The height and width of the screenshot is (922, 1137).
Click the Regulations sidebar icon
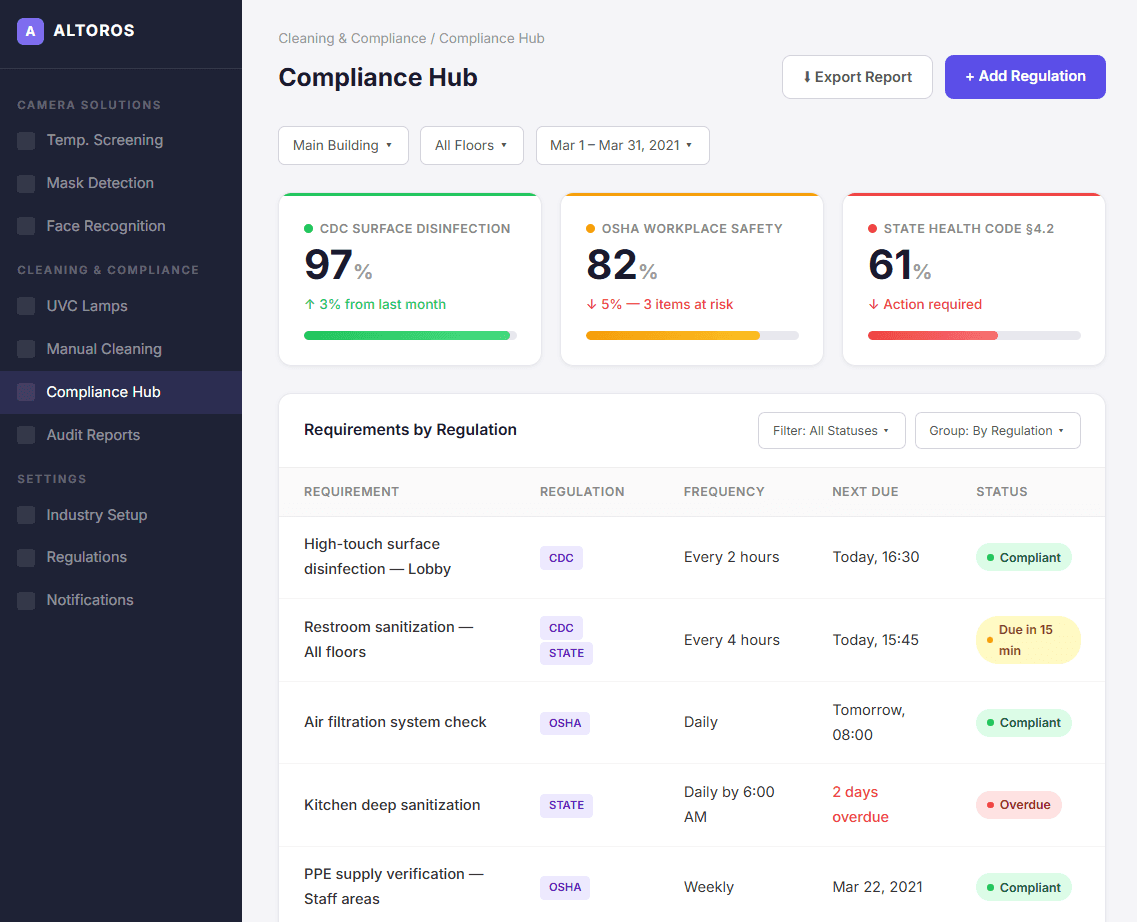[x=26, y=557]
